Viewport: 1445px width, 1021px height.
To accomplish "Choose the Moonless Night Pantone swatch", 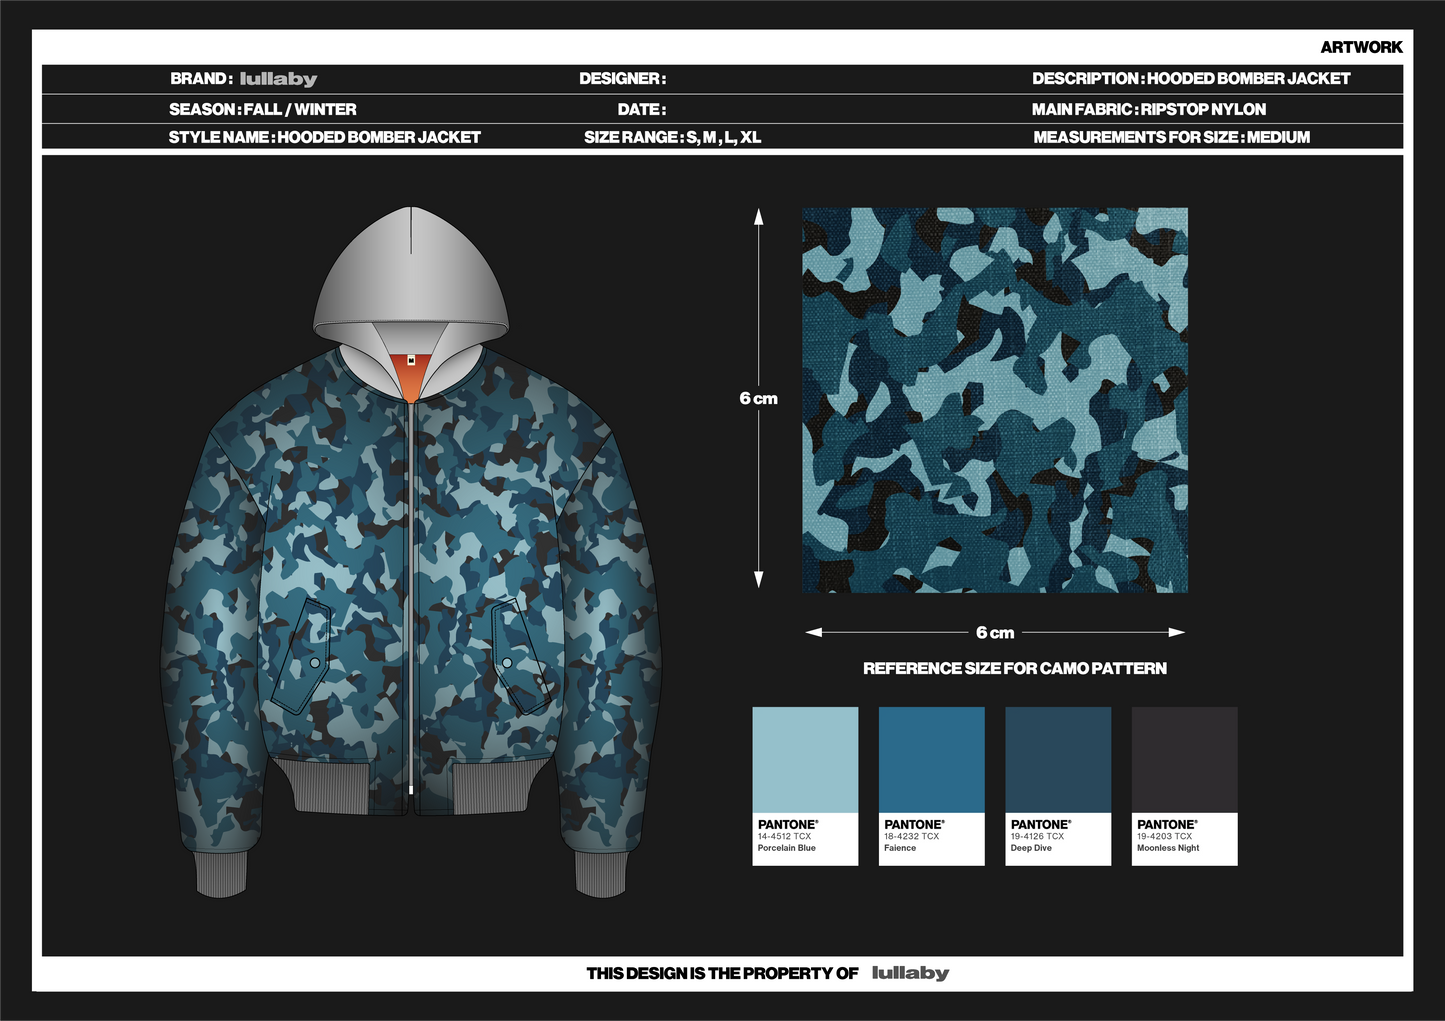I will click(1184, 786).
